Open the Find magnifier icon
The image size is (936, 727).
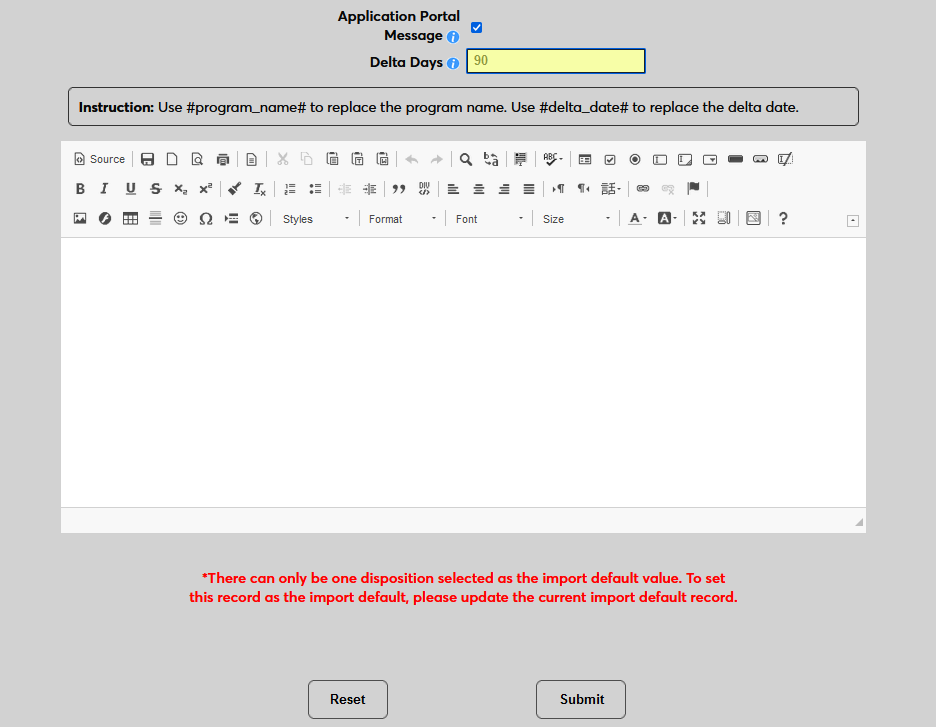coord(466,159)
